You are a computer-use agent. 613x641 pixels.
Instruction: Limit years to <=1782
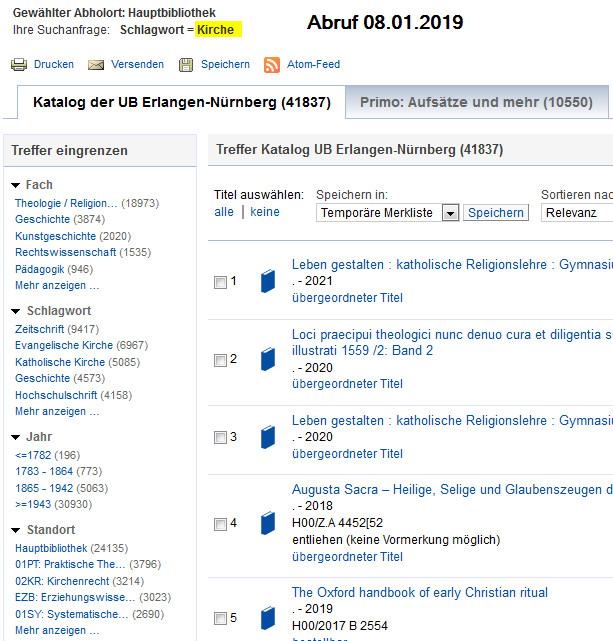tap(33, 455)
